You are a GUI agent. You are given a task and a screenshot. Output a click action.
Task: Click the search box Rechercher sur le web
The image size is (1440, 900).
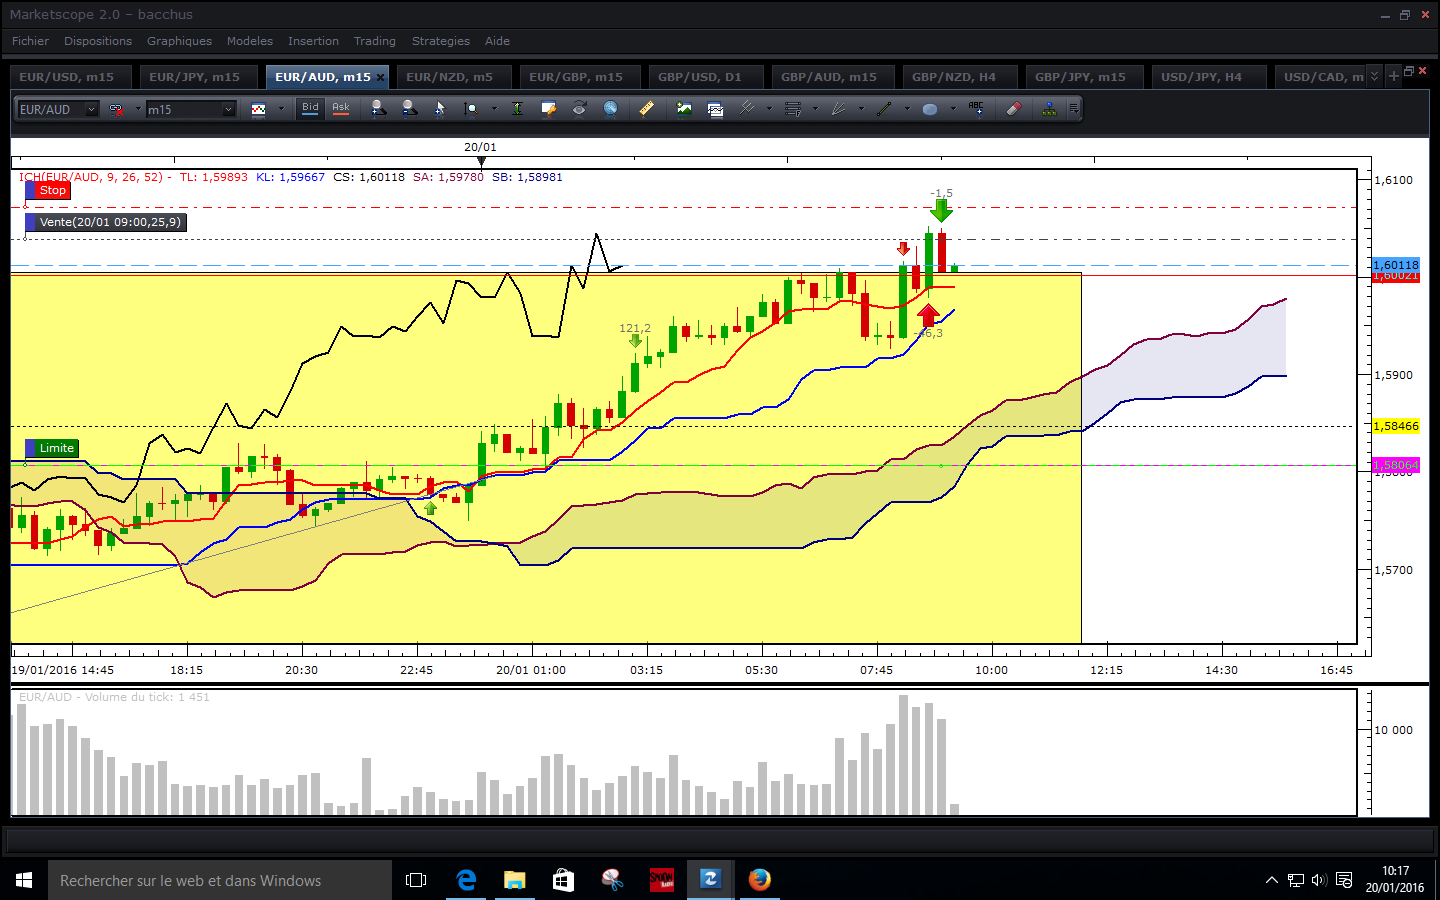[220, 880]
